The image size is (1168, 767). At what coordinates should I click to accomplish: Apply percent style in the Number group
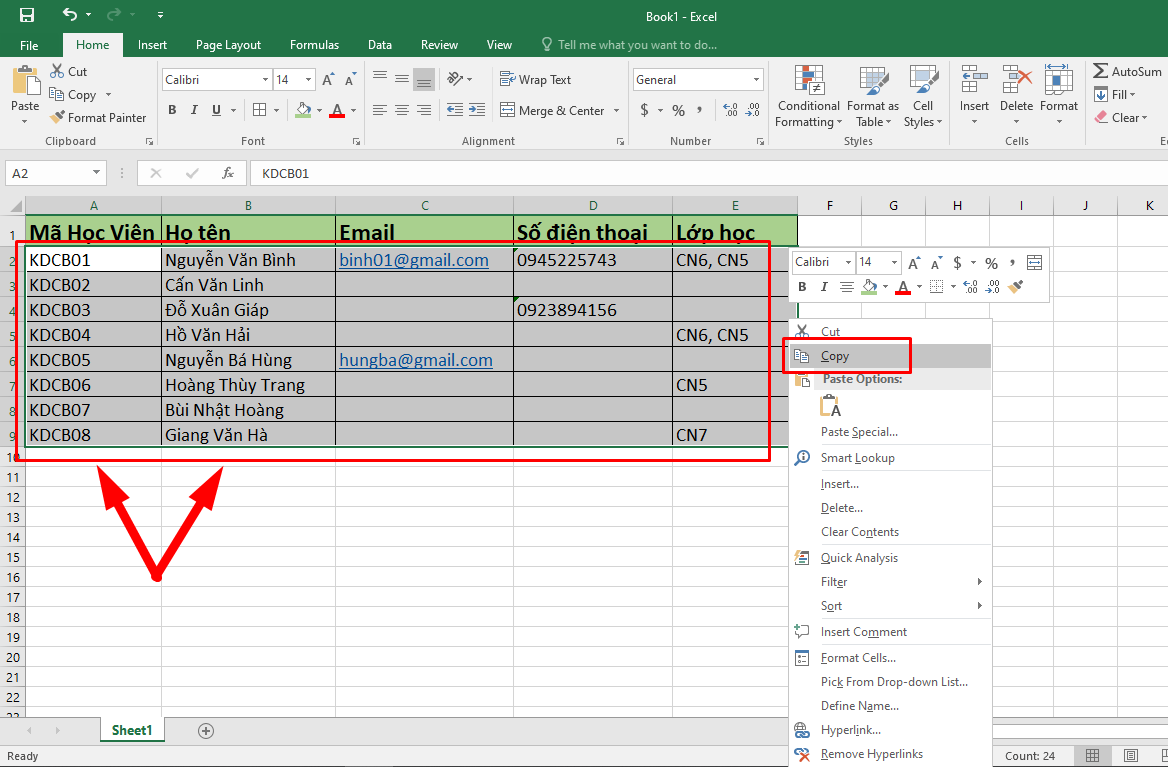678,110
